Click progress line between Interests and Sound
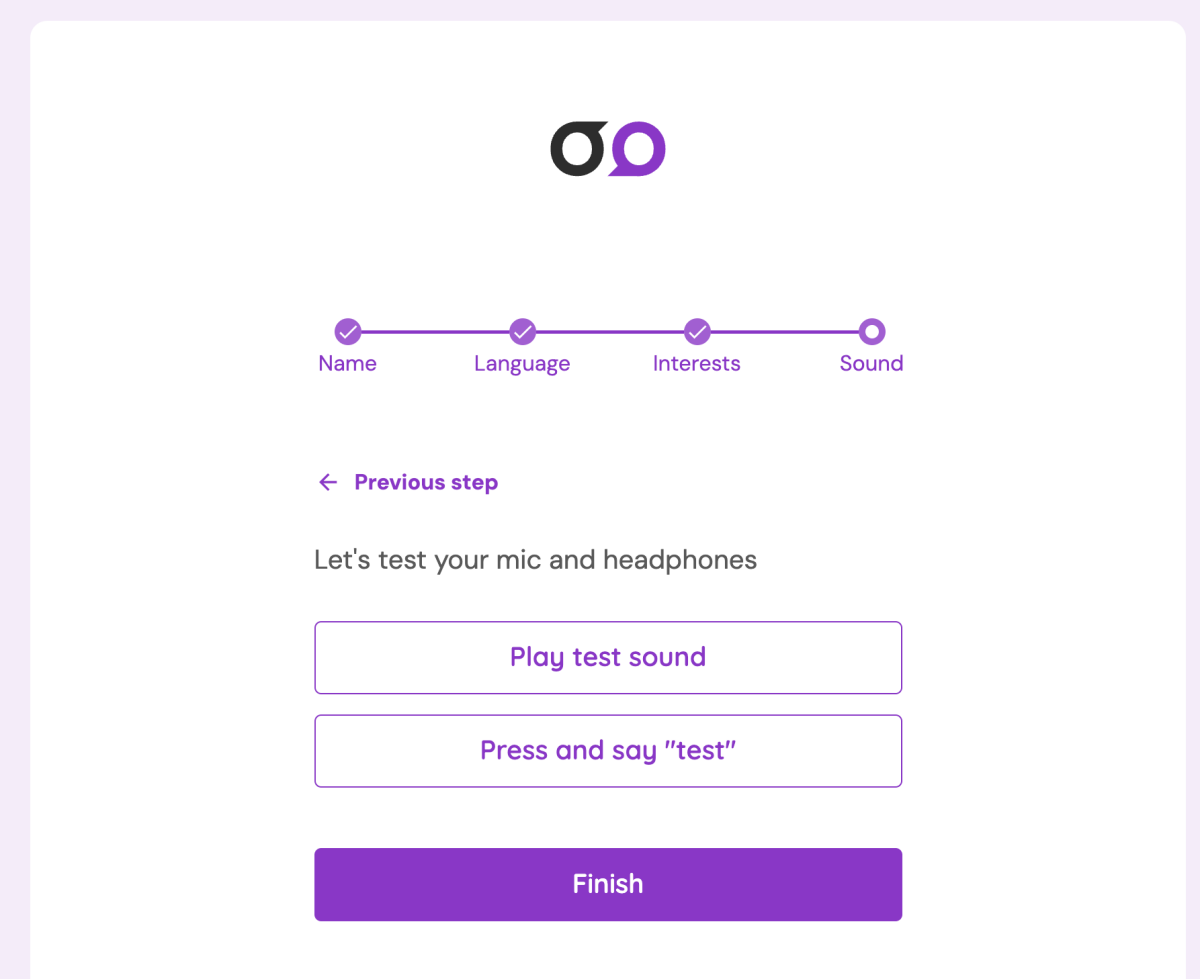 coord(784,331)
